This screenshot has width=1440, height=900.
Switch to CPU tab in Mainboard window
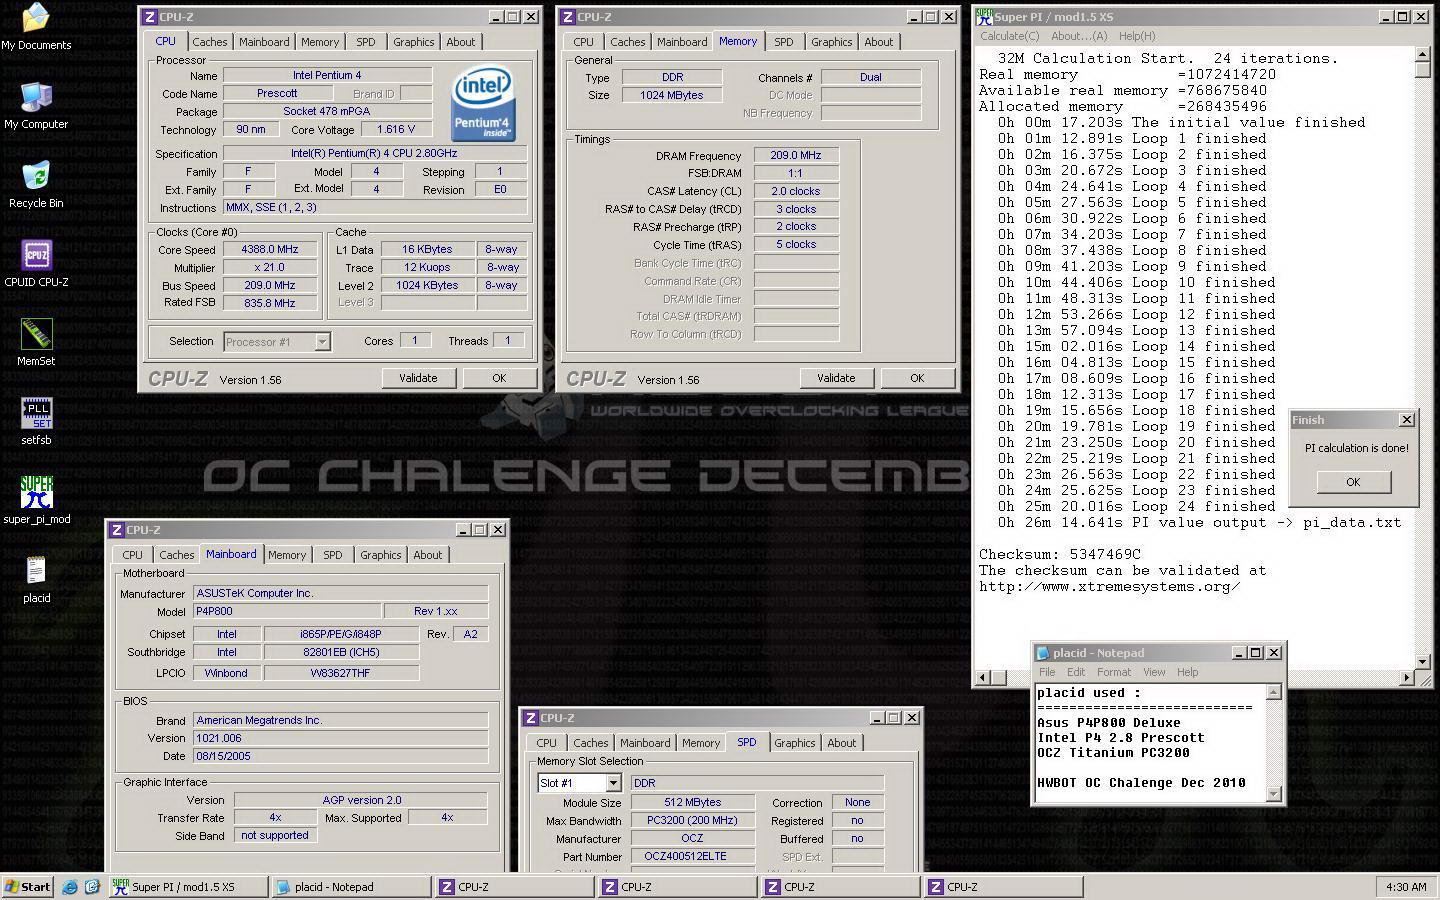coord(132,555)
